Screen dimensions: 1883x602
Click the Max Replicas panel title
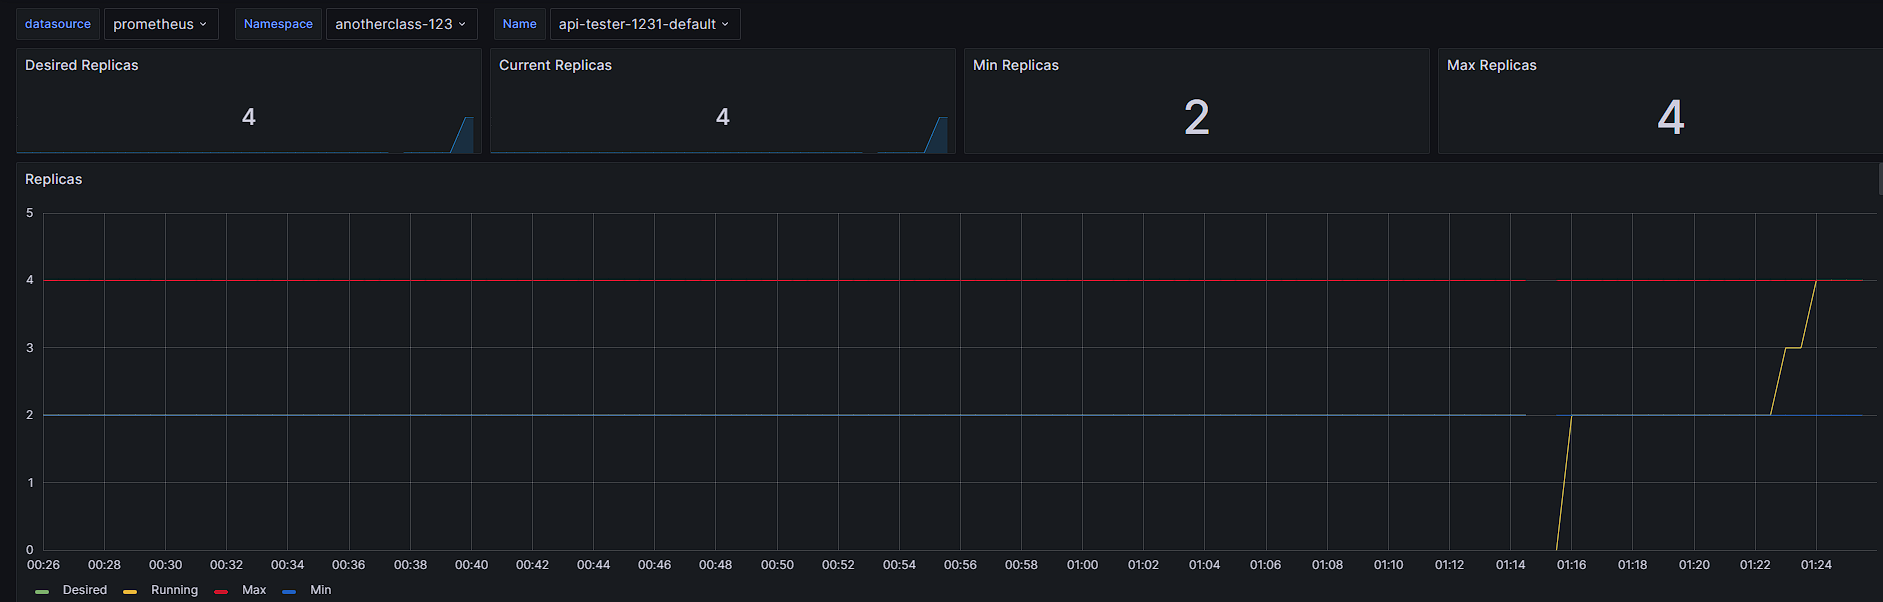click(x=1492, y=65)
